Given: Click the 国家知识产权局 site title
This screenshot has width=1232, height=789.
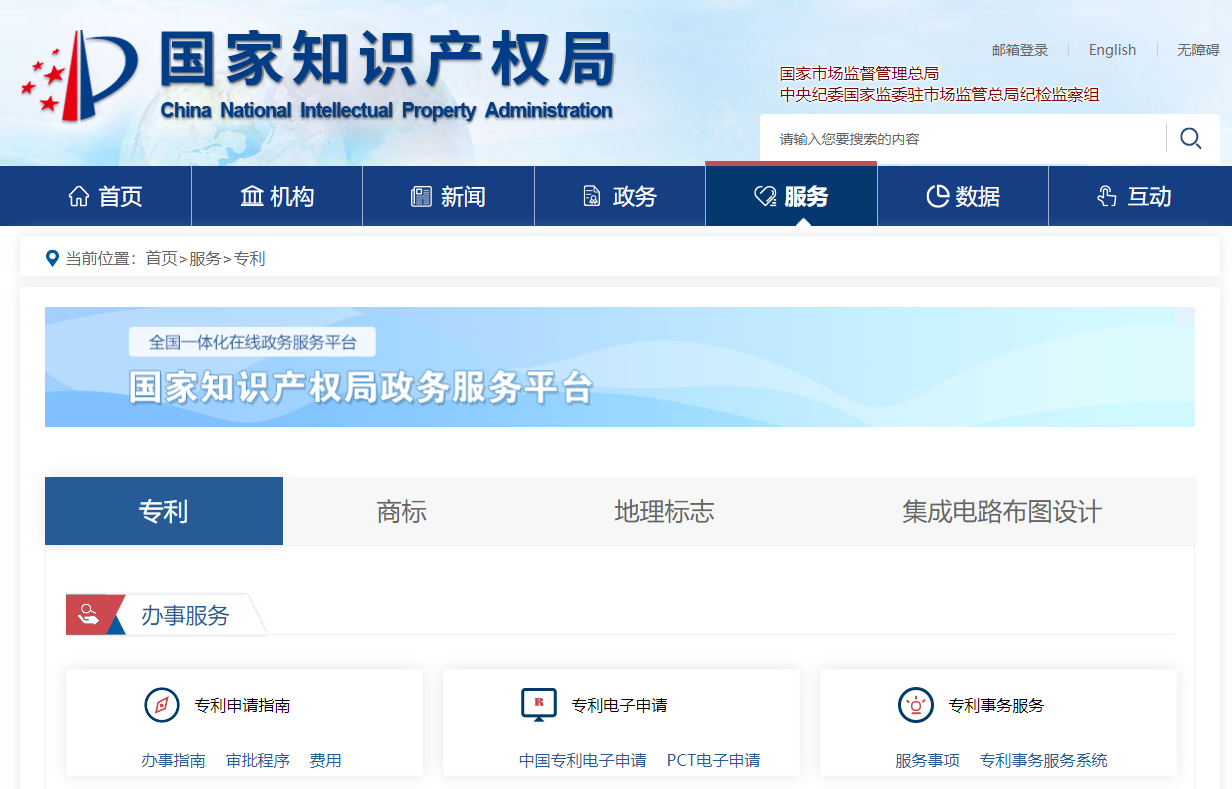Looking at the screenshot, I should click(x=387, y=60).
